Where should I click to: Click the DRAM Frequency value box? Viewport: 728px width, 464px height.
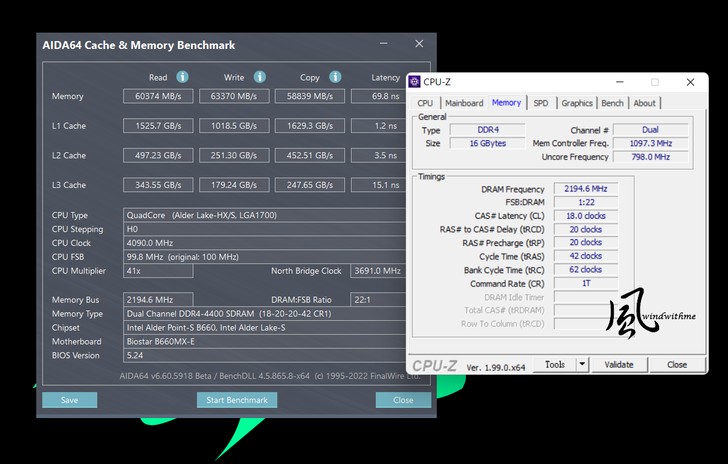(x=584, y=189)
